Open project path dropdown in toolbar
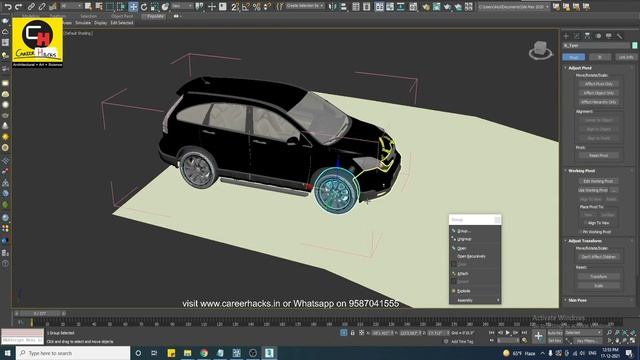 click(x=513, y=7)
